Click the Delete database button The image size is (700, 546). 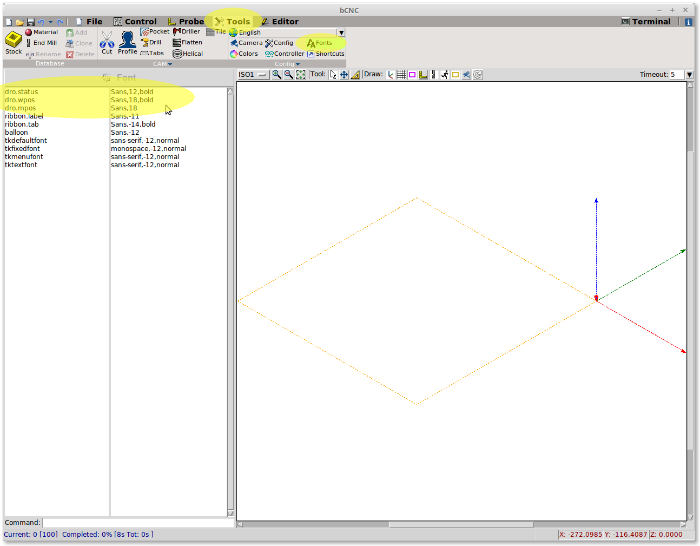coord(80,54)
